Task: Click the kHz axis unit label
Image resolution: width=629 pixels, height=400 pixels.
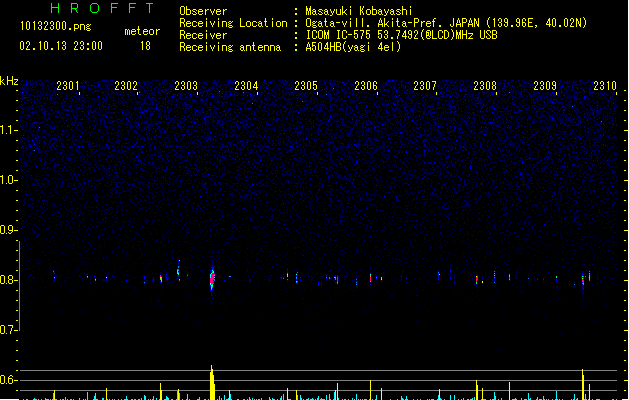Action: pos(9,81)
